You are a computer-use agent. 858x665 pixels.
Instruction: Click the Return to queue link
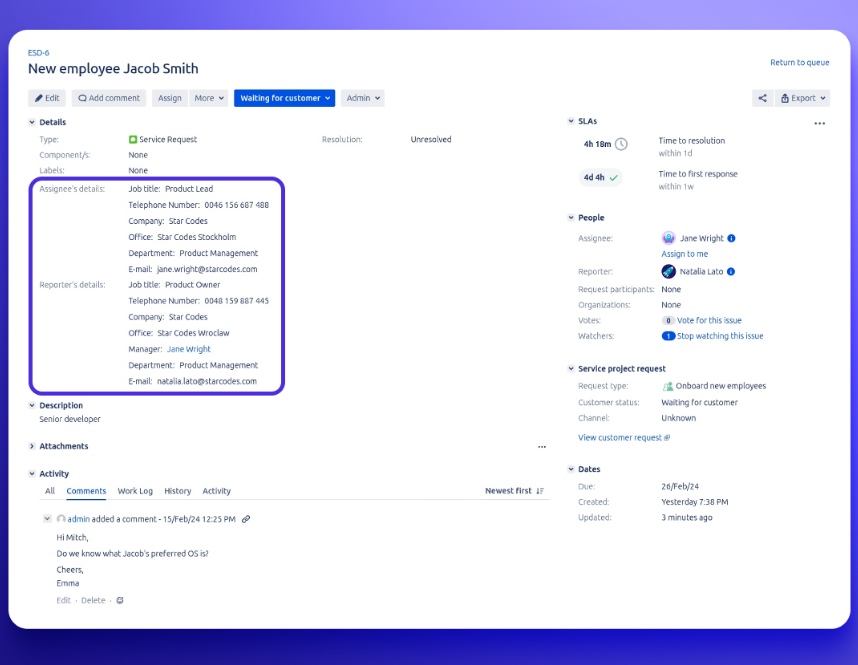click(x=799, y=62)
